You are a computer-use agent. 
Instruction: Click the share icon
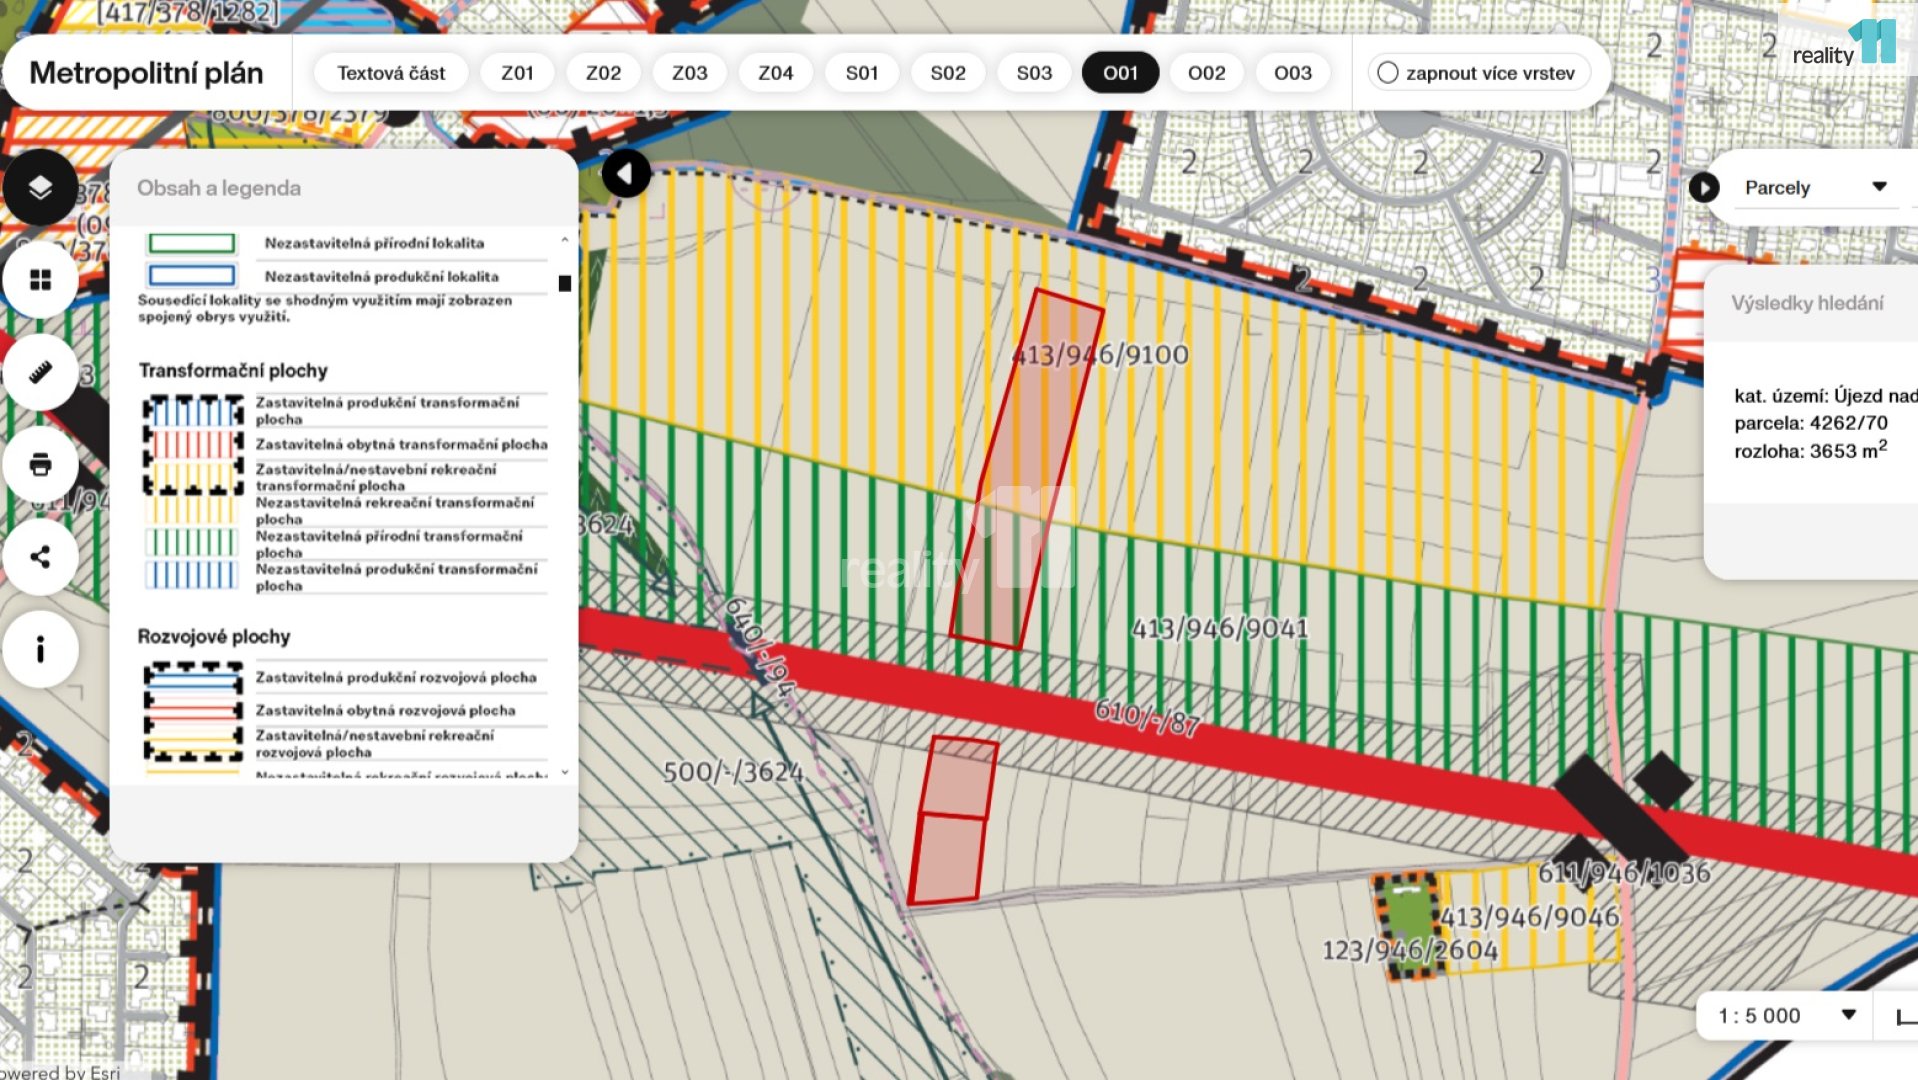point(40,557)
